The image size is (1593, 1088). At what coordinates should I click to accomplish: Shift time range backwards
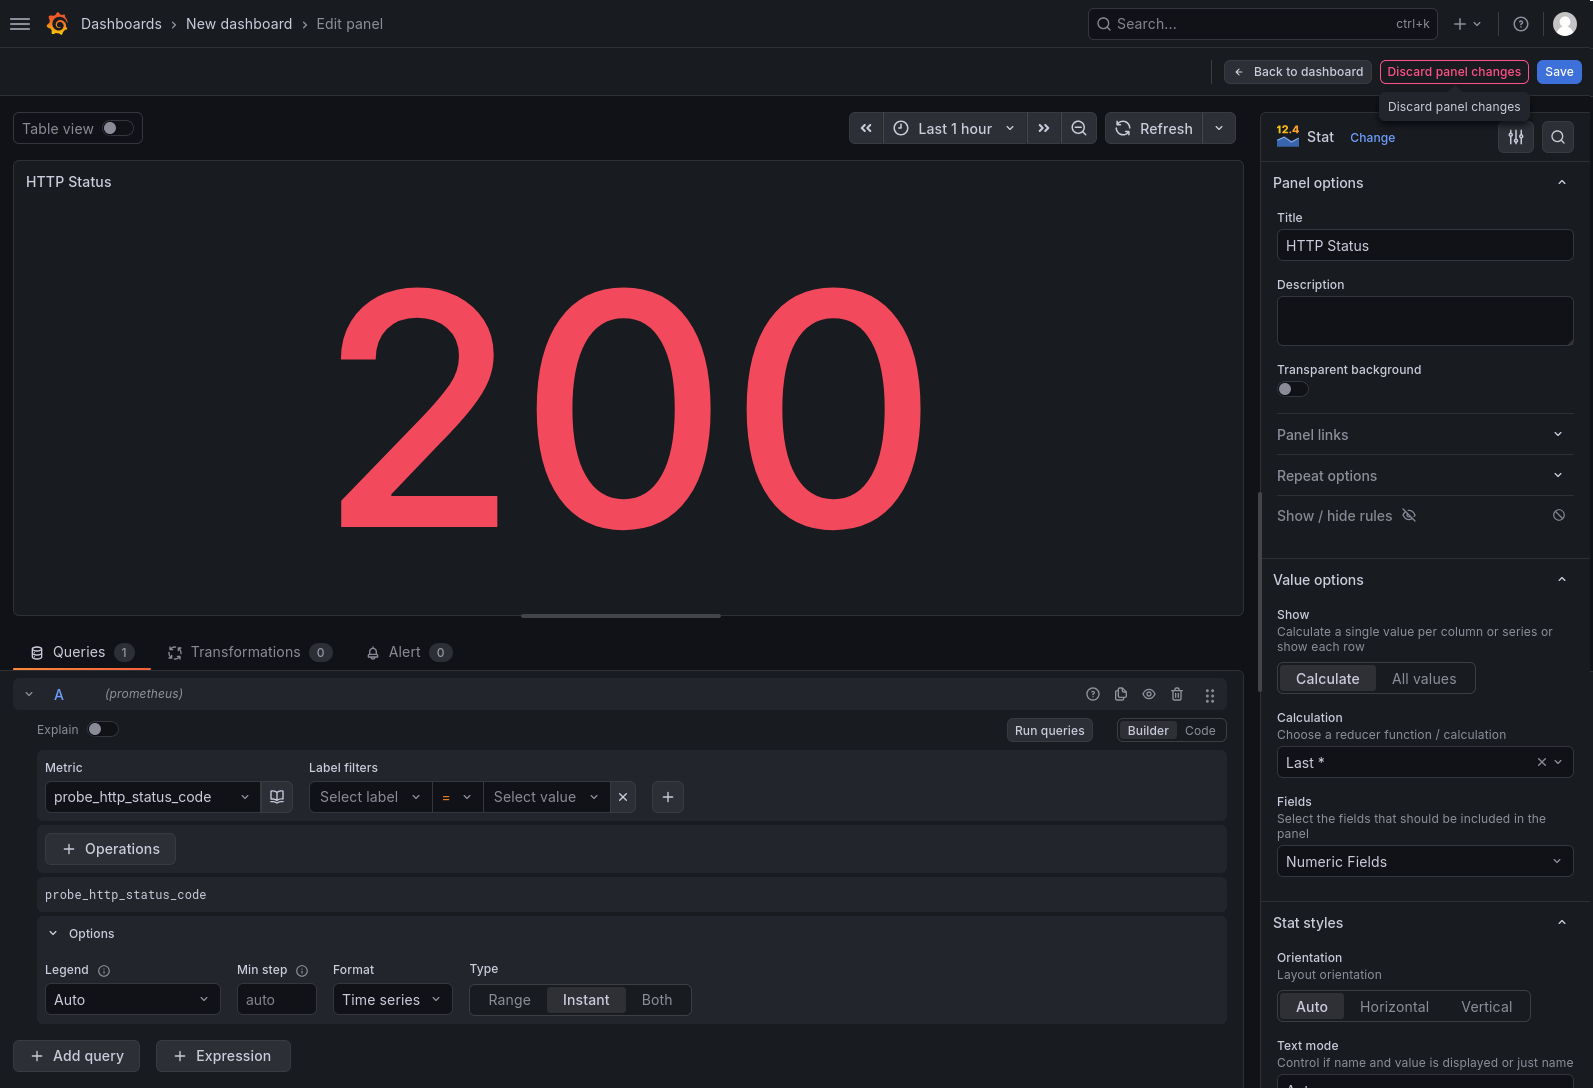[866, 128]
